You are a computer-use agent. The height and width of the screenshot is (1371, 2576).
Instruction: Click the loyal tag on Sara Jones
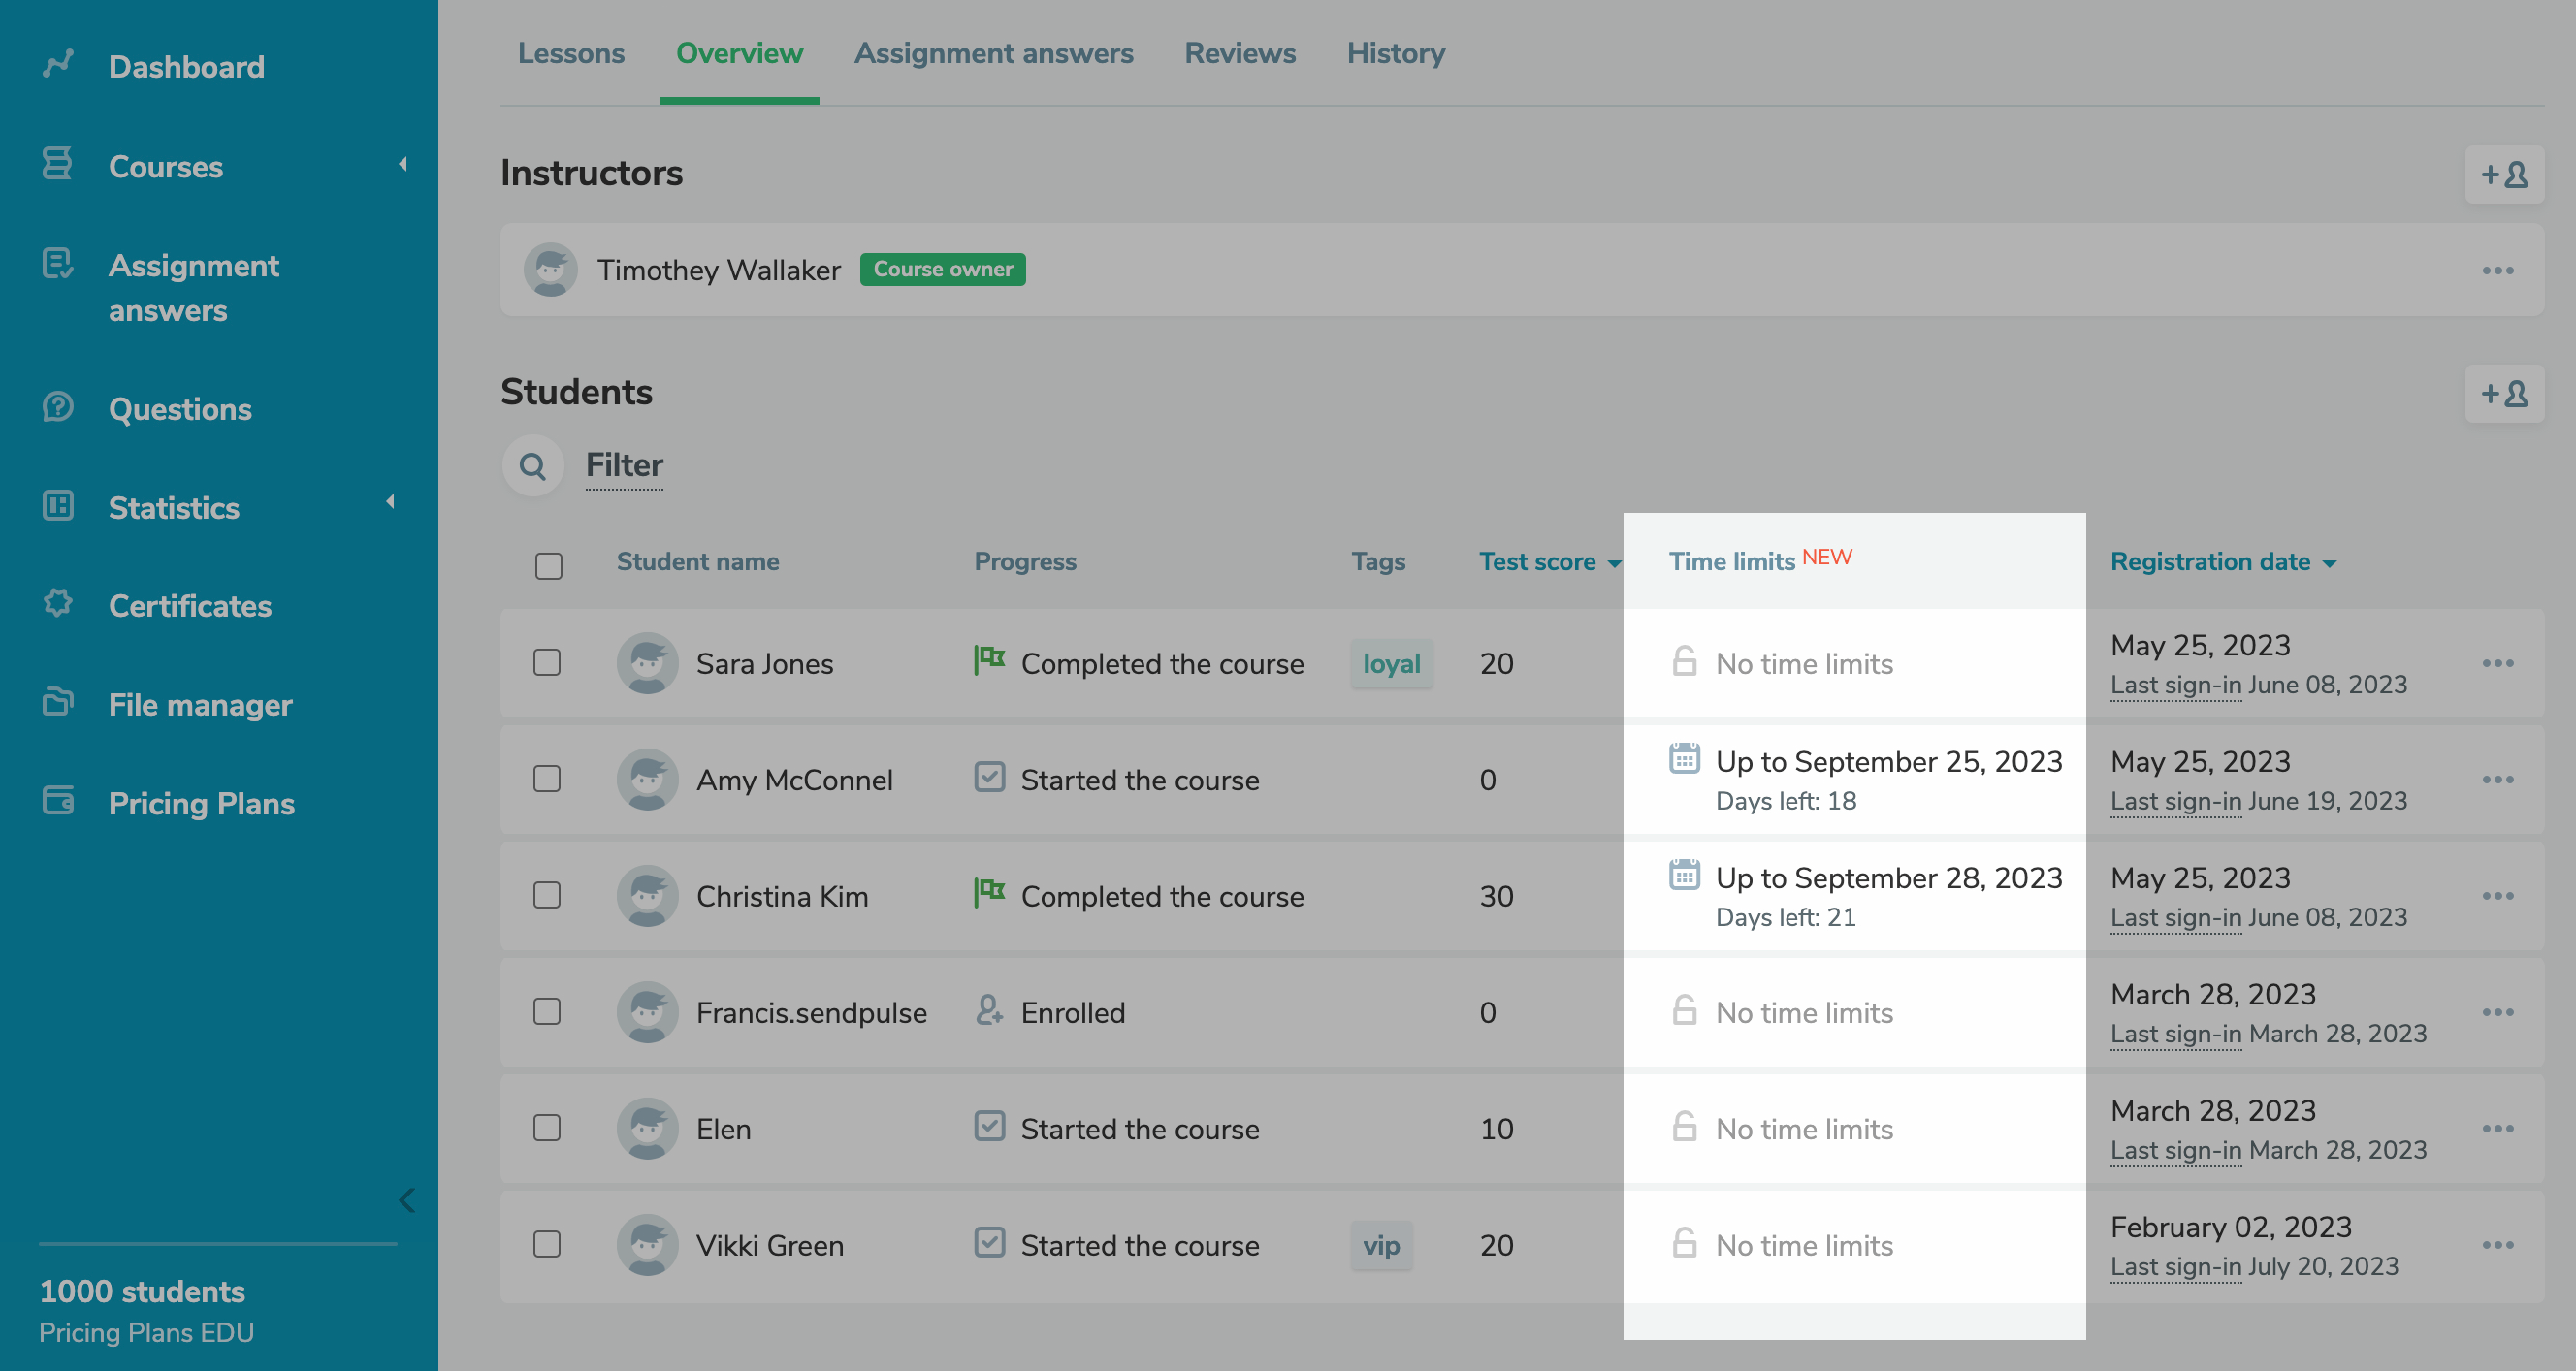point(1390,664)
